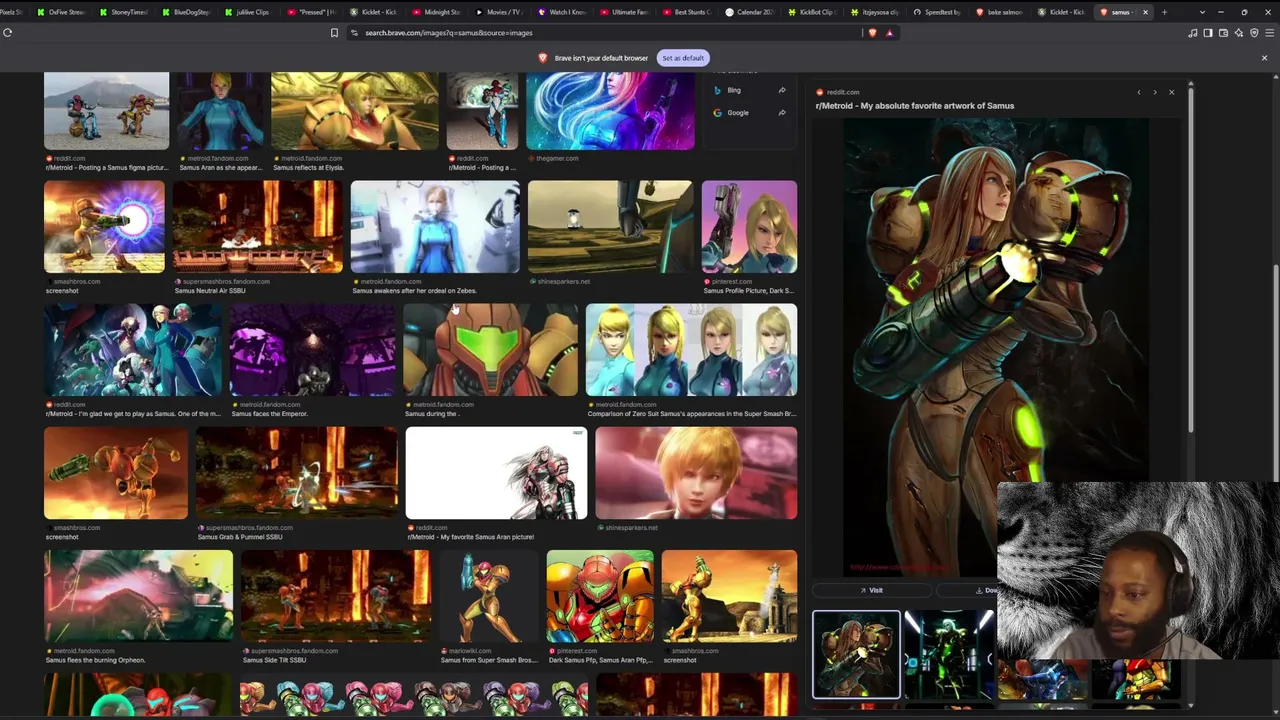Open Samus faces the Emperor image

(x=313, y=350)
